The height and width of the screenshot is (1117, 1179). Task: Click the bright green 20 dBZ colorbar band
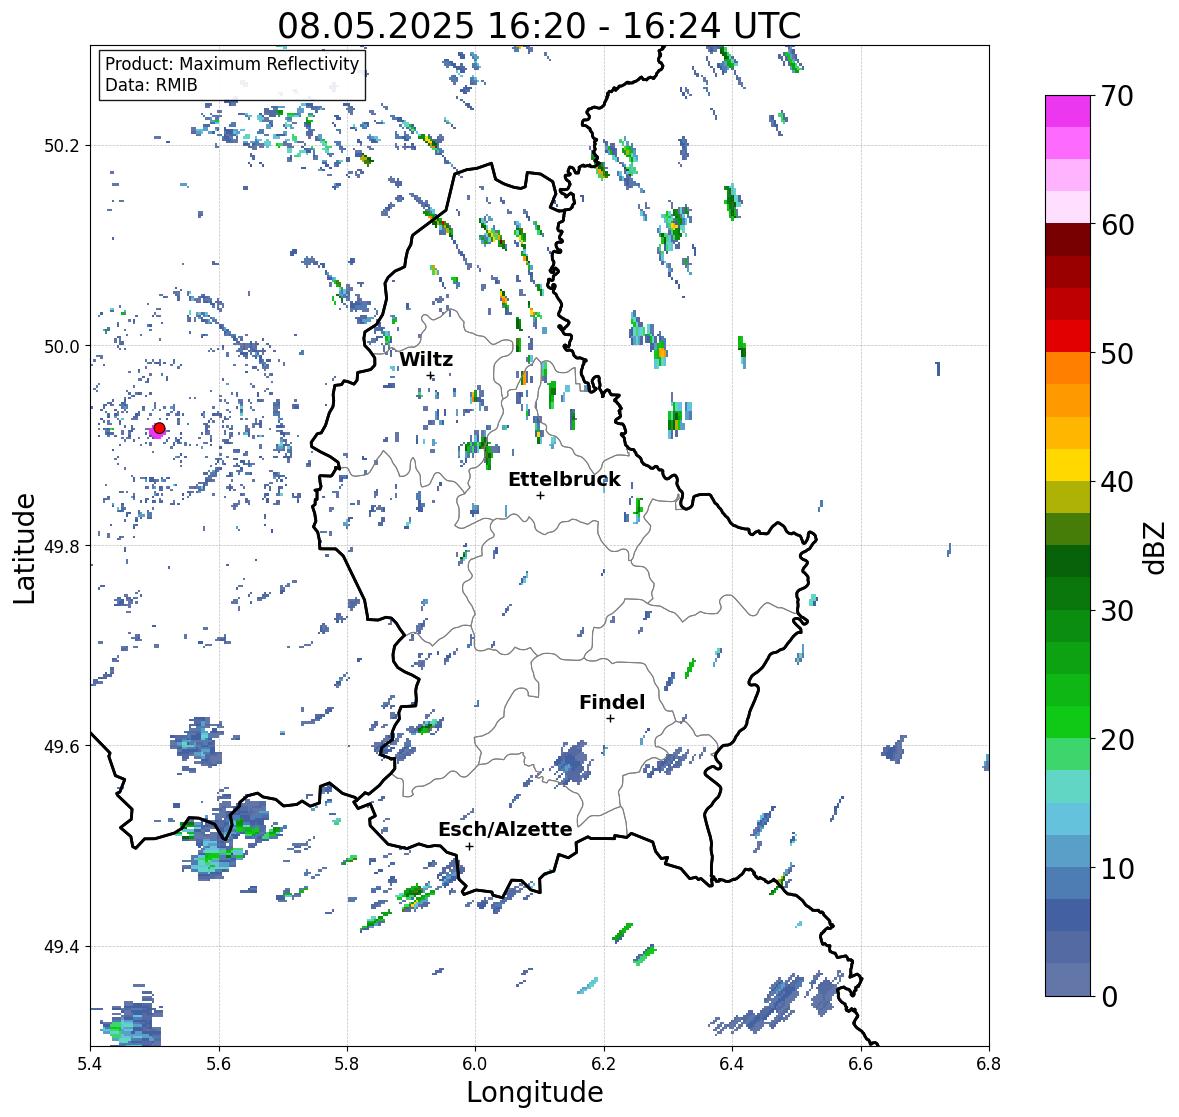(1068, 722)
